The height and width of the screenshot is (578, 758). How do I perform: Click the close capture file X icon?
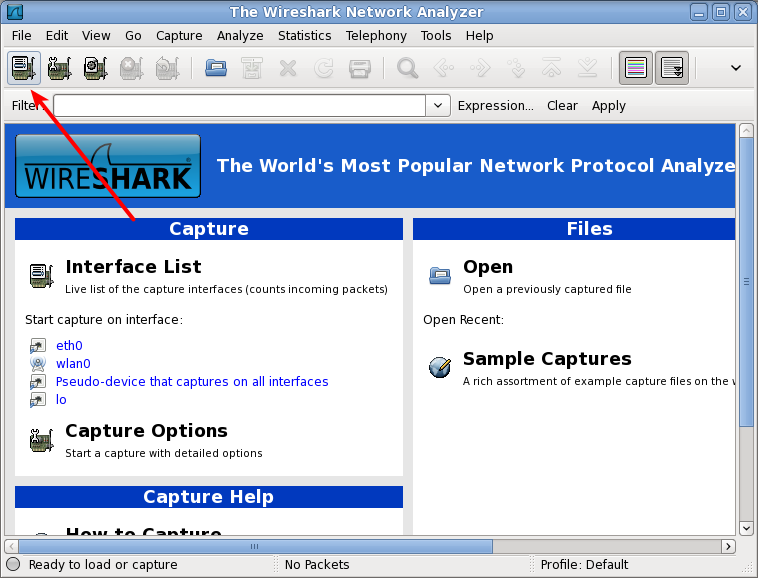[288, 68]
